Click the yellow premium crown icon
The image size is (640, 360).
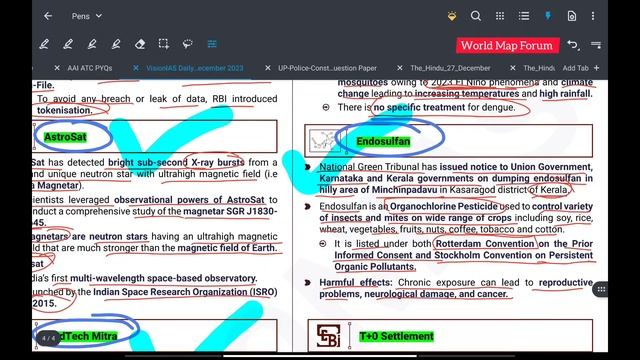click(452, 16)
